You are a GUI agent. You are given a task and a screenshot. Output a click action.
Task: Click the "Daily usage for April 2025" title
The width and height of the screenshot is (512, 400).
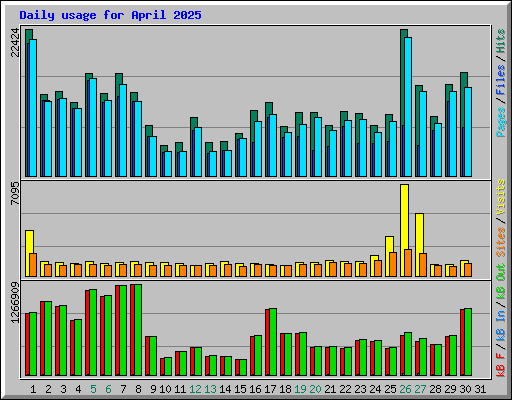110,15
